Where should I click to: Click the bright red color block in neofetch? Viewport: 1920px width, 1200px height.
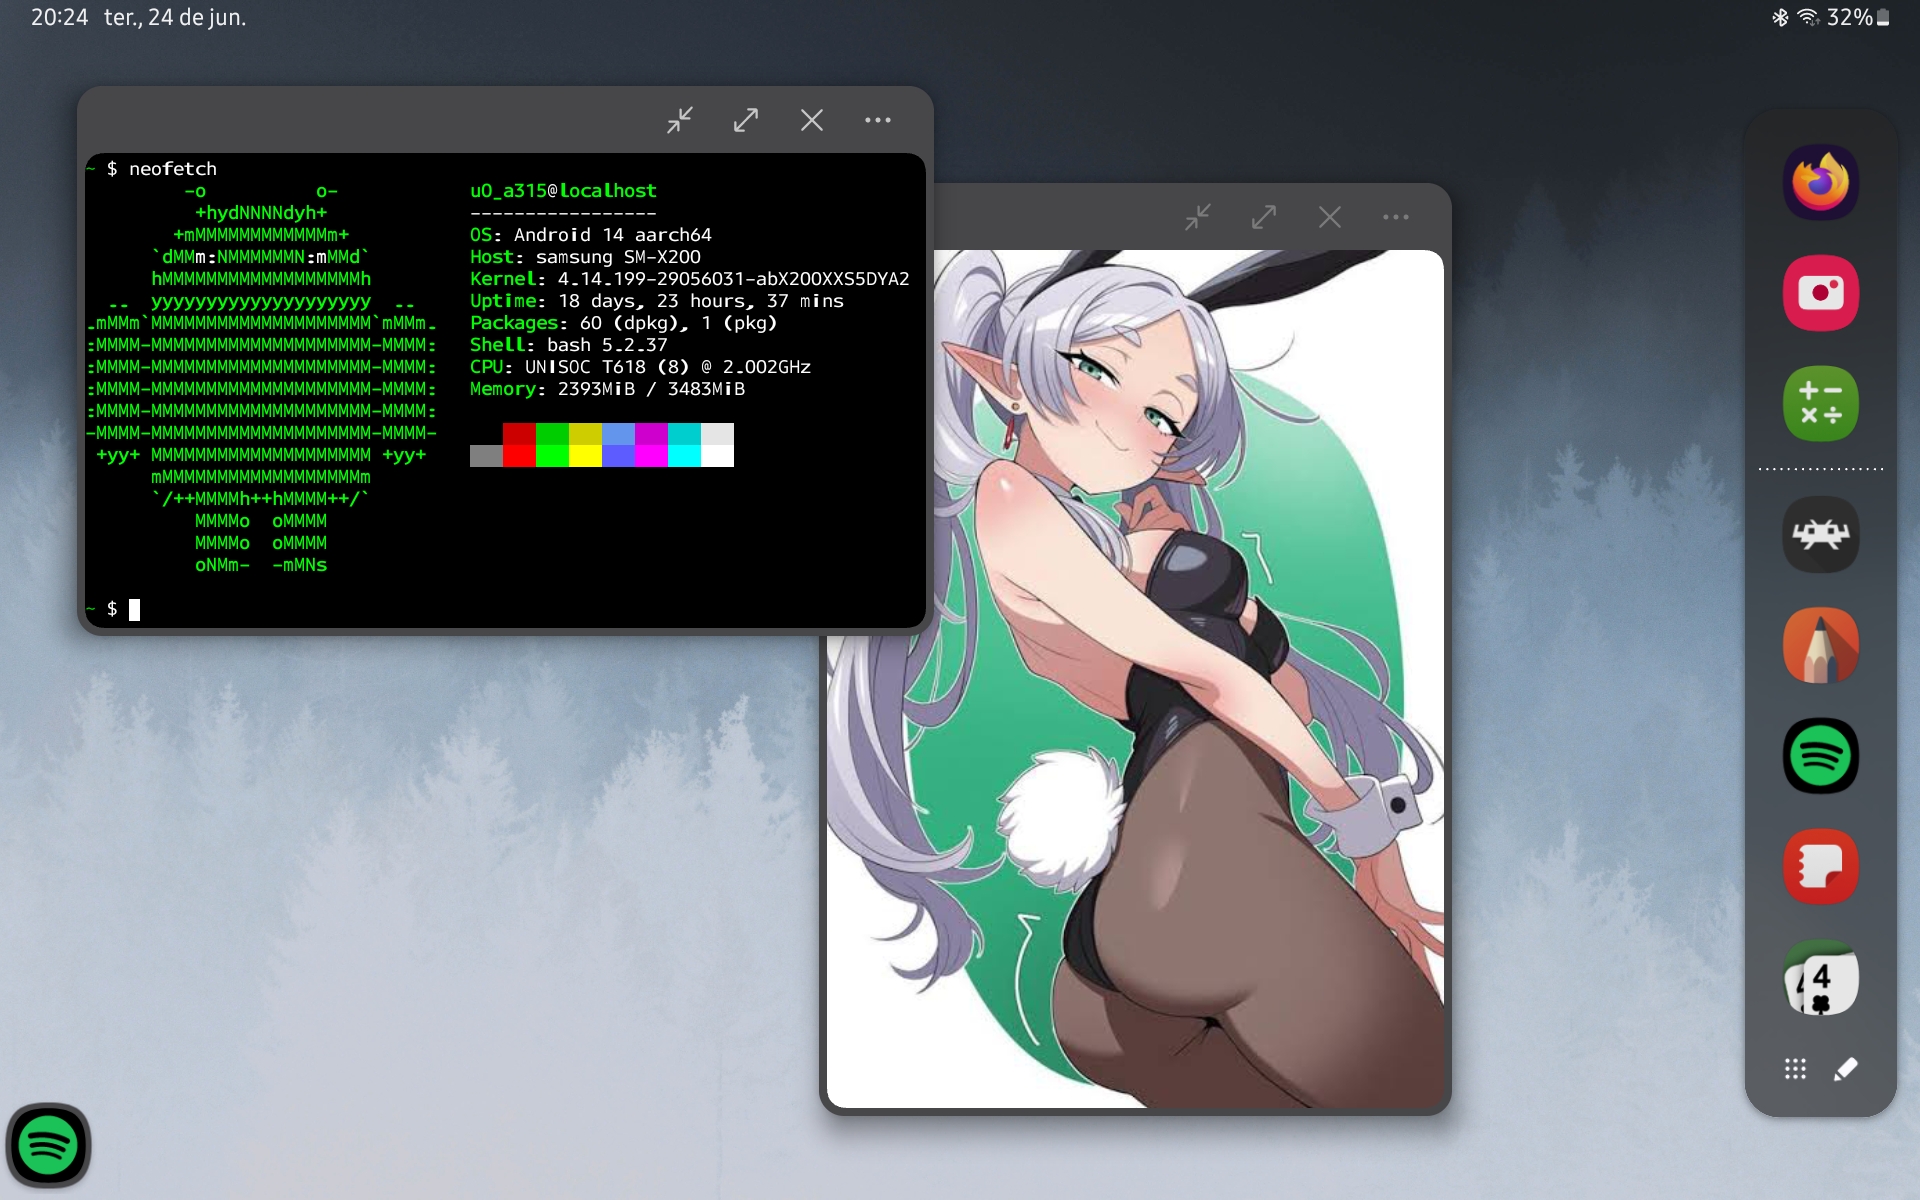[x=519, y=456]
